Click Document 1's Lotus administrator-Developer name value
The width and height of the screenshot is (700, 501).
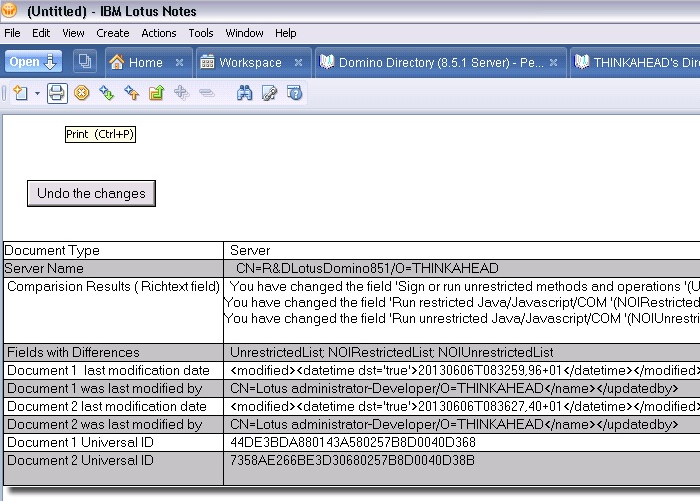tap(454, 388)
